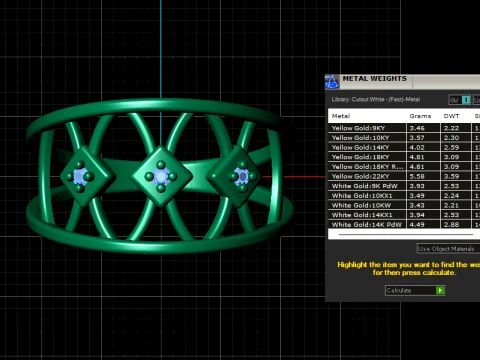The width and height of the screenshot is (480, 360).
Task: Select the Yellow Gold:14KY row
Action: (x=404, y=147)
